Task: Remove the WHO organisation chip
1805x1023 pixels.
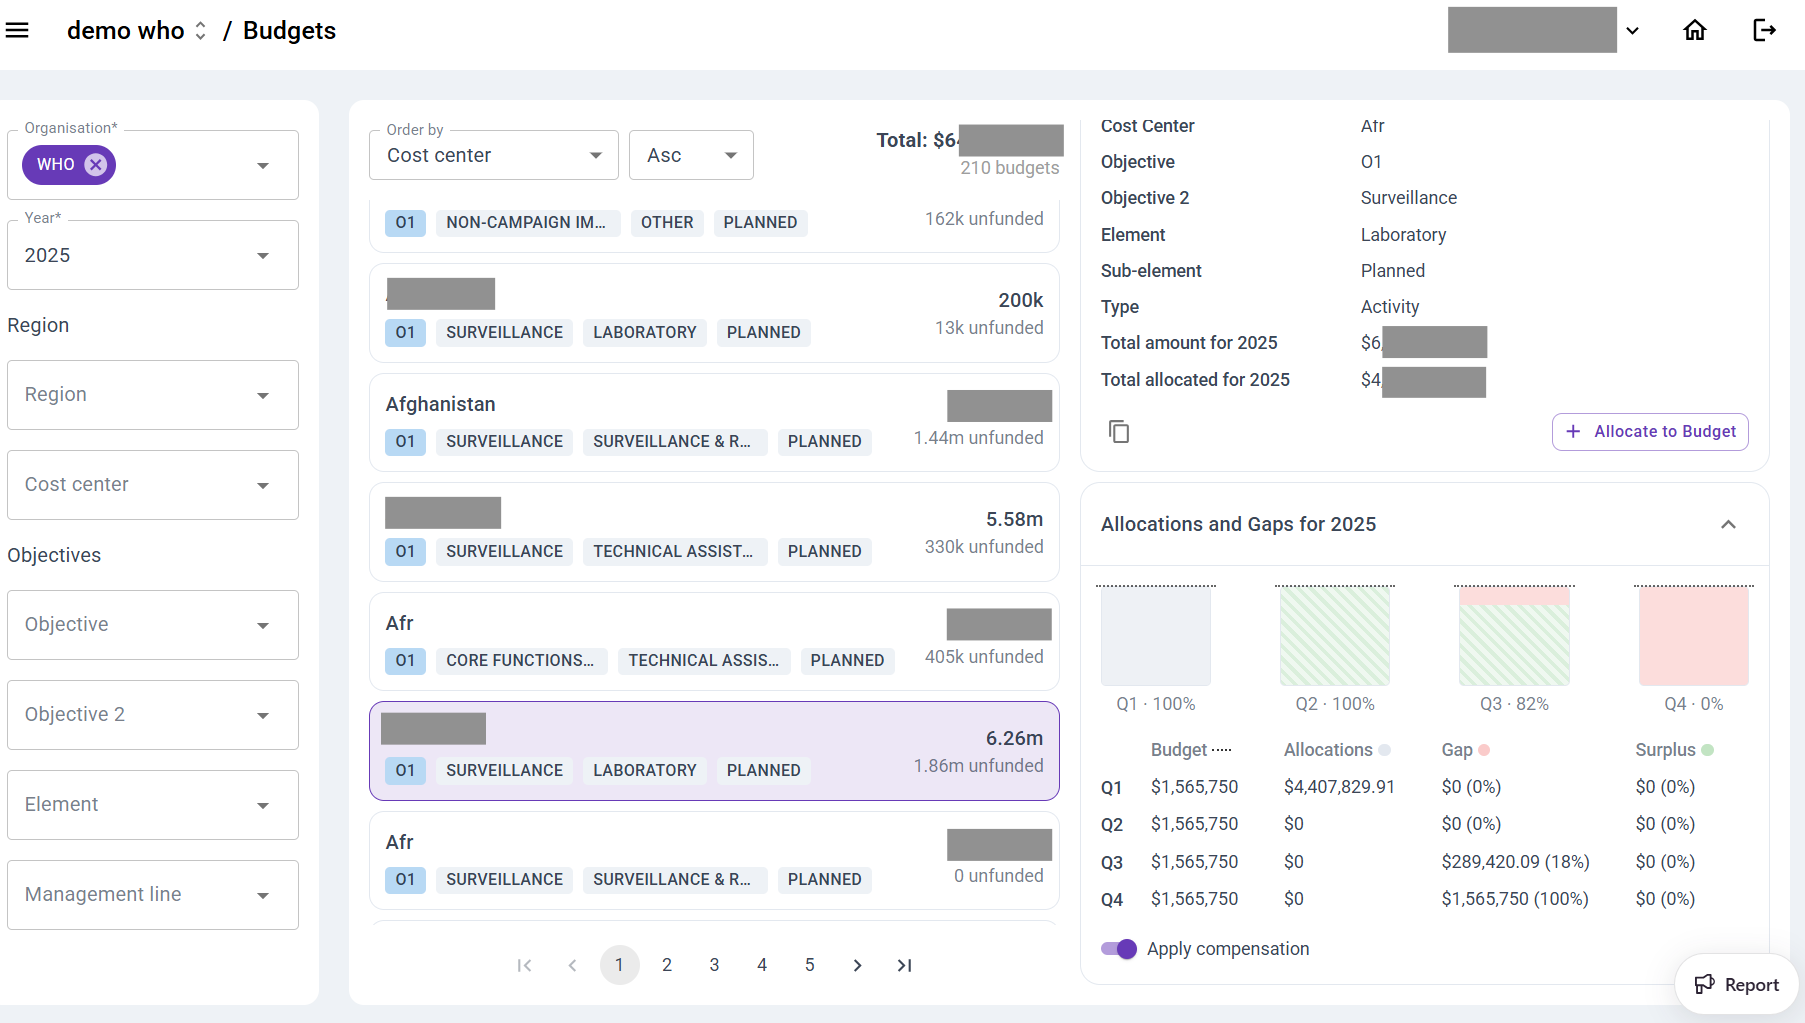Action: 96,164
